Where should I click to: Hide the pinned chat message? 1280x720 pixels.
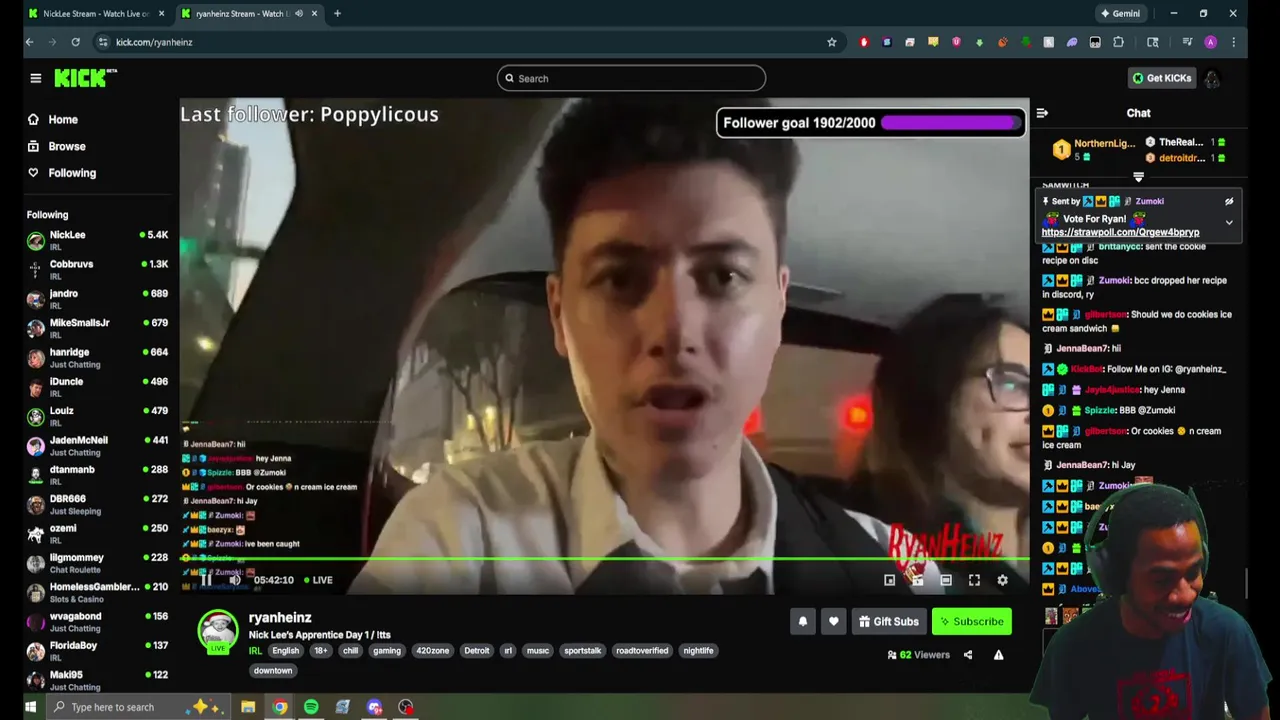tap(1229, 201)
